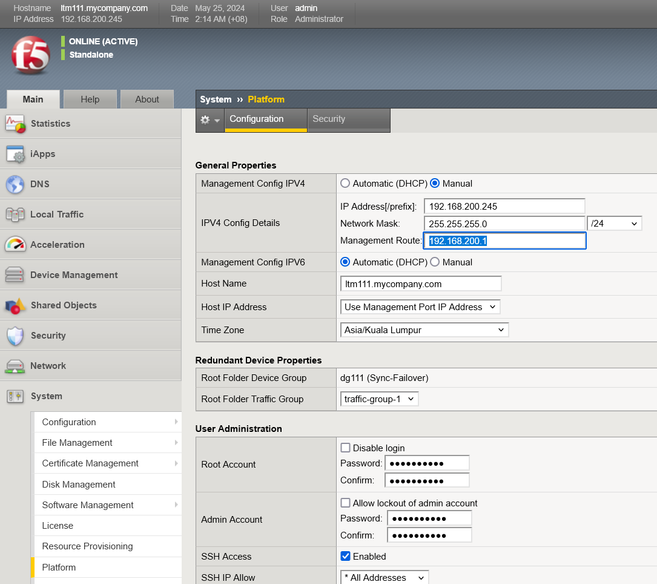The height and width of the screenshot is (584, 657).
Task: Open the Time Zone dropdown
Action: (x=424, y=330)
